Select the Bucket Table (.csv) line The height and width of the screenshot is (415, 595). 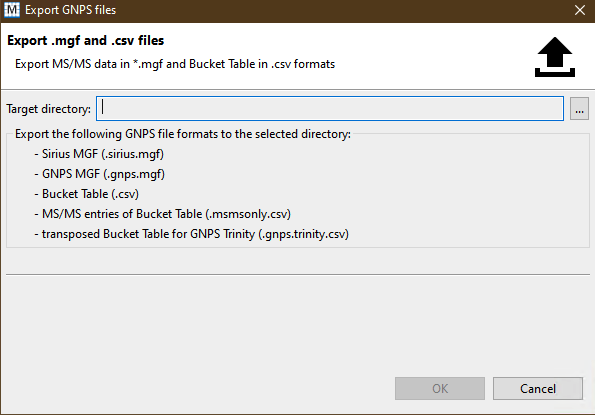87,194
